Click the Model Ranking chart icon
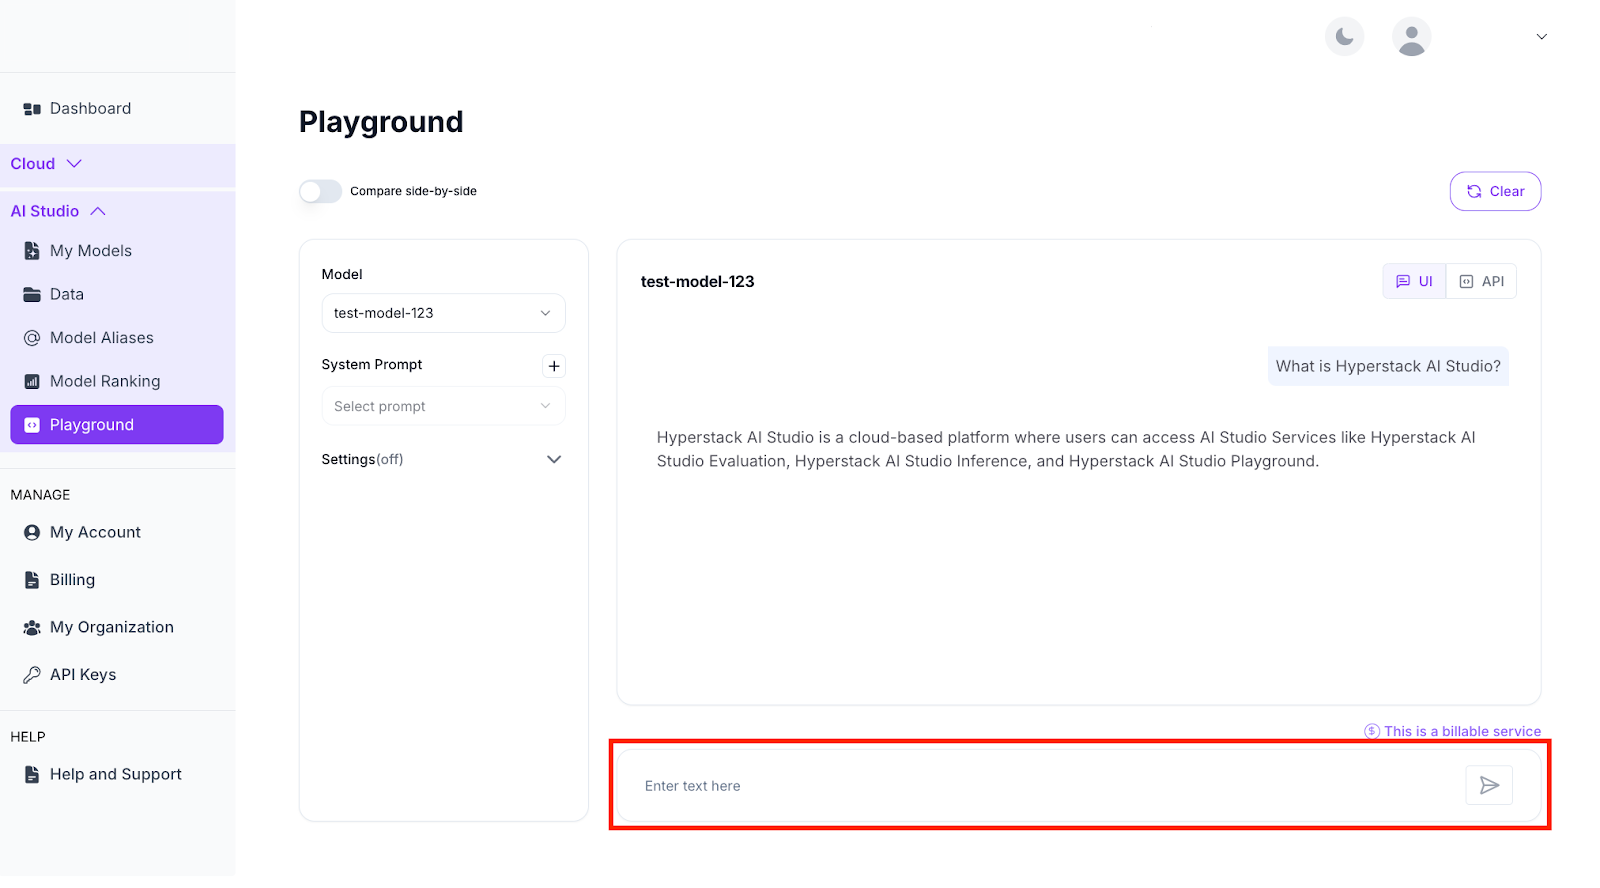The width and height of the screenshot is (1600, 888). (x=32, y=382)
